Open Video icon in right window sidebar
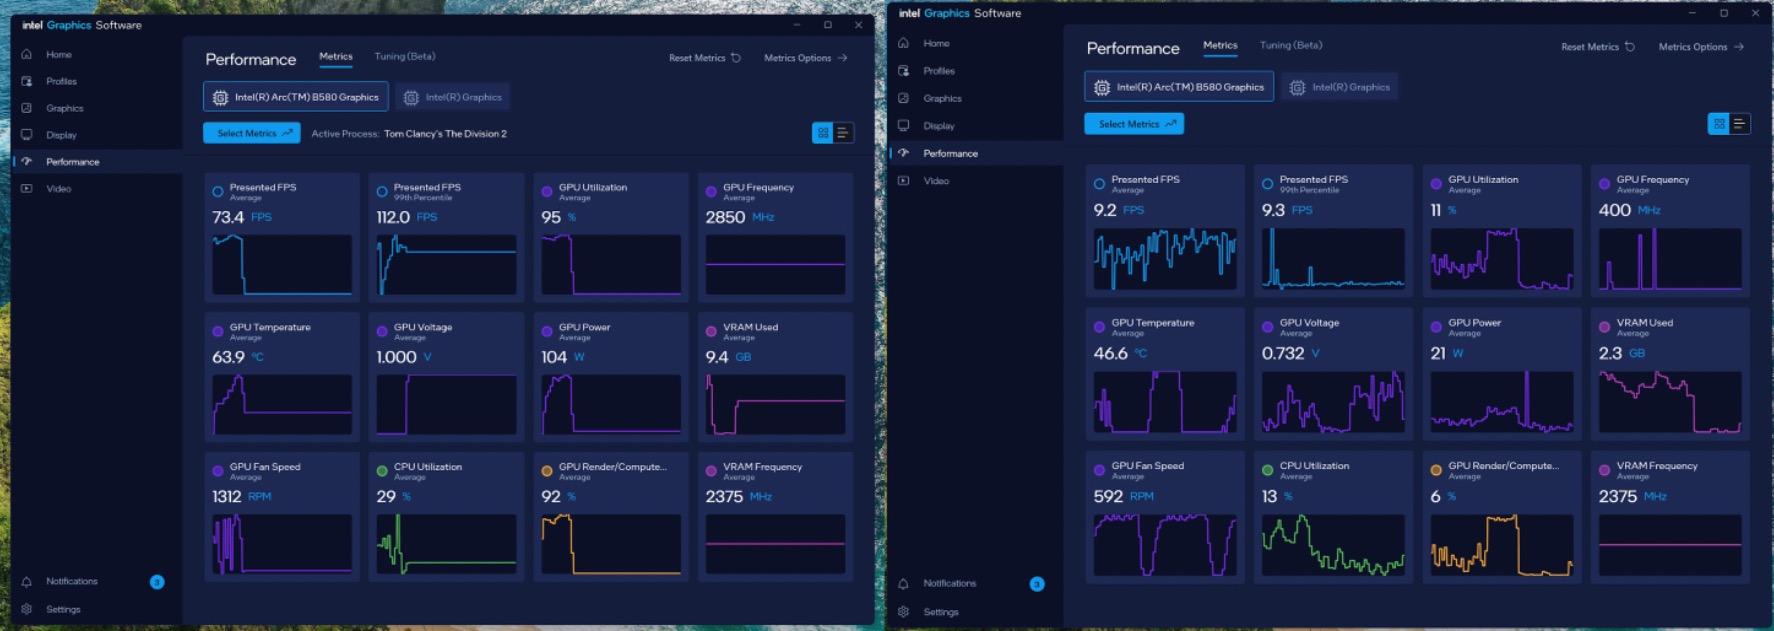 (904, 181)
